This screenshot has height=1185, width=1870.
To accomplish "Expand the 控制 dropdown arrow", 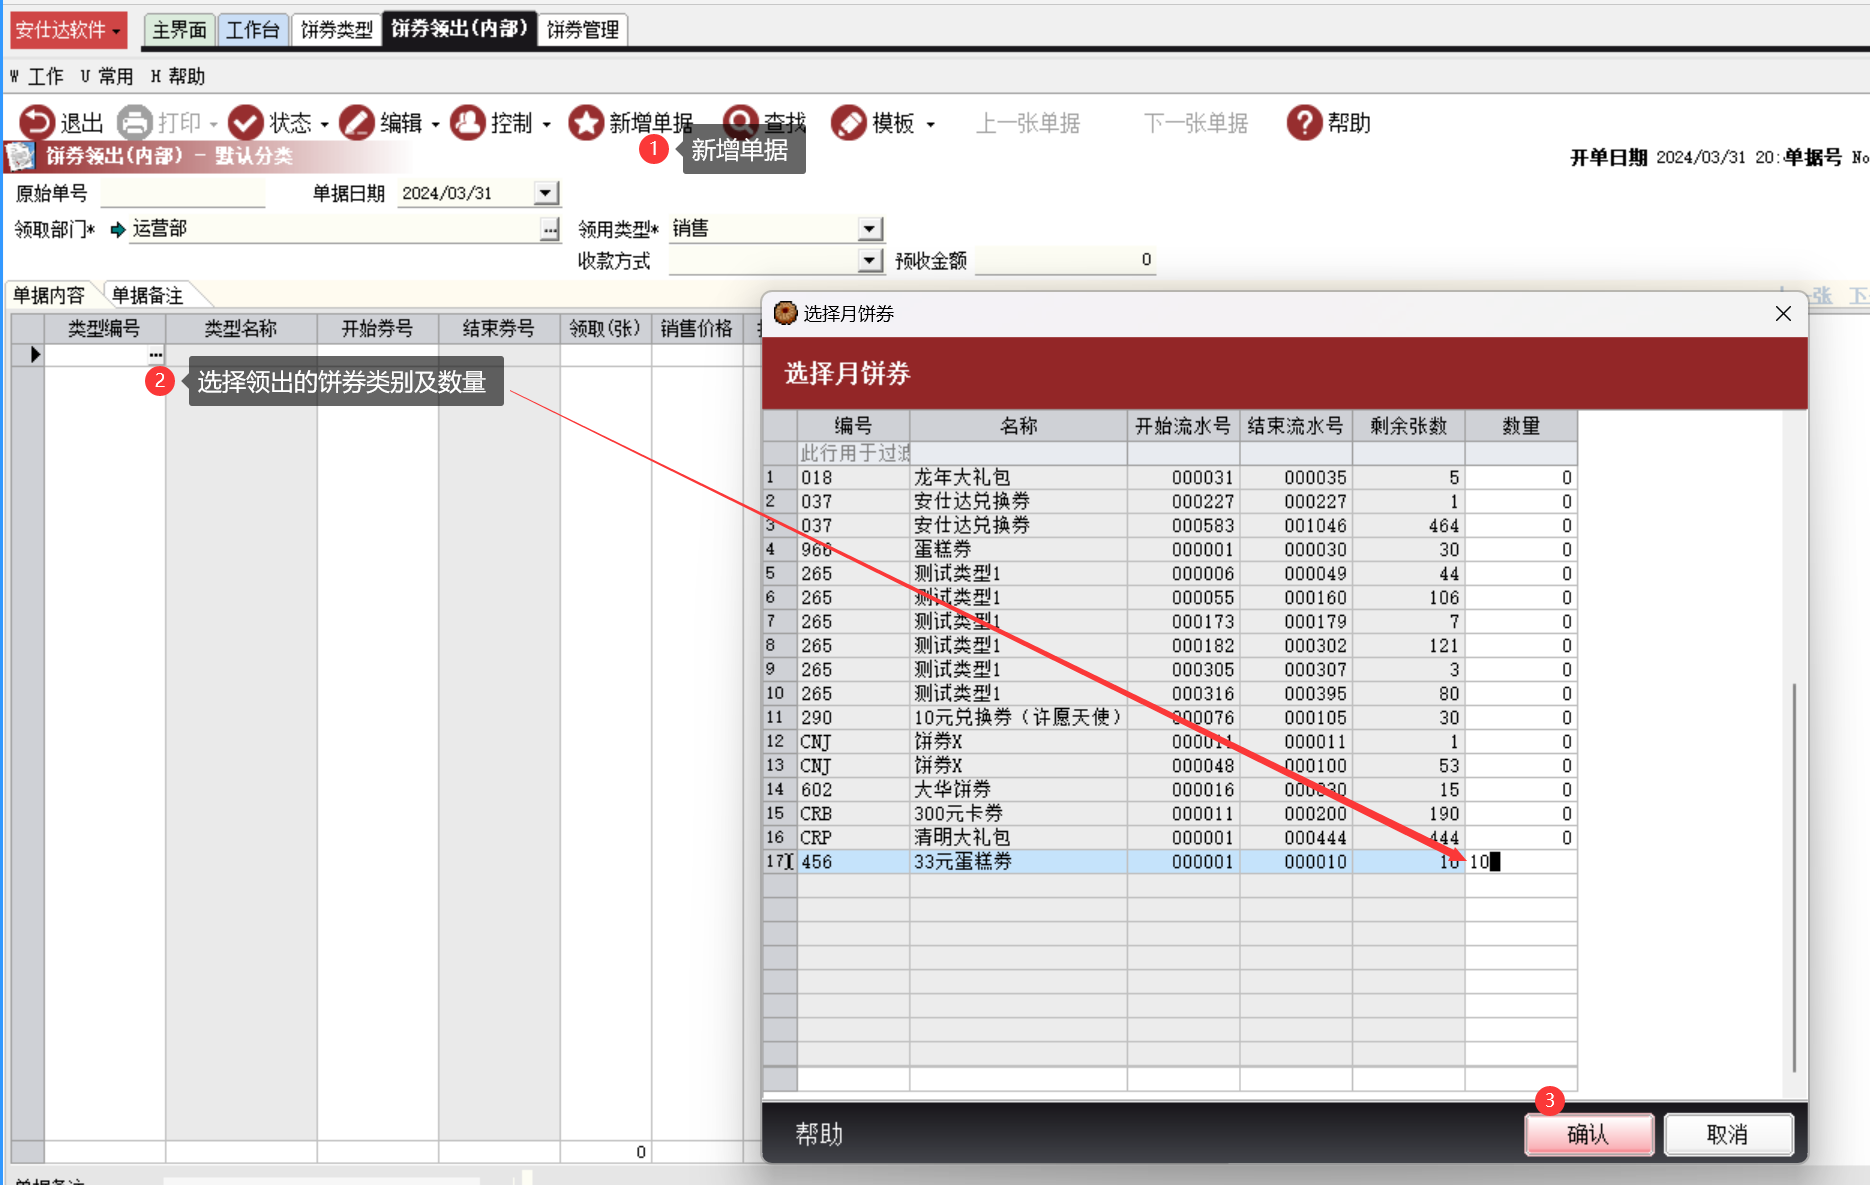I will pos(546,124).
